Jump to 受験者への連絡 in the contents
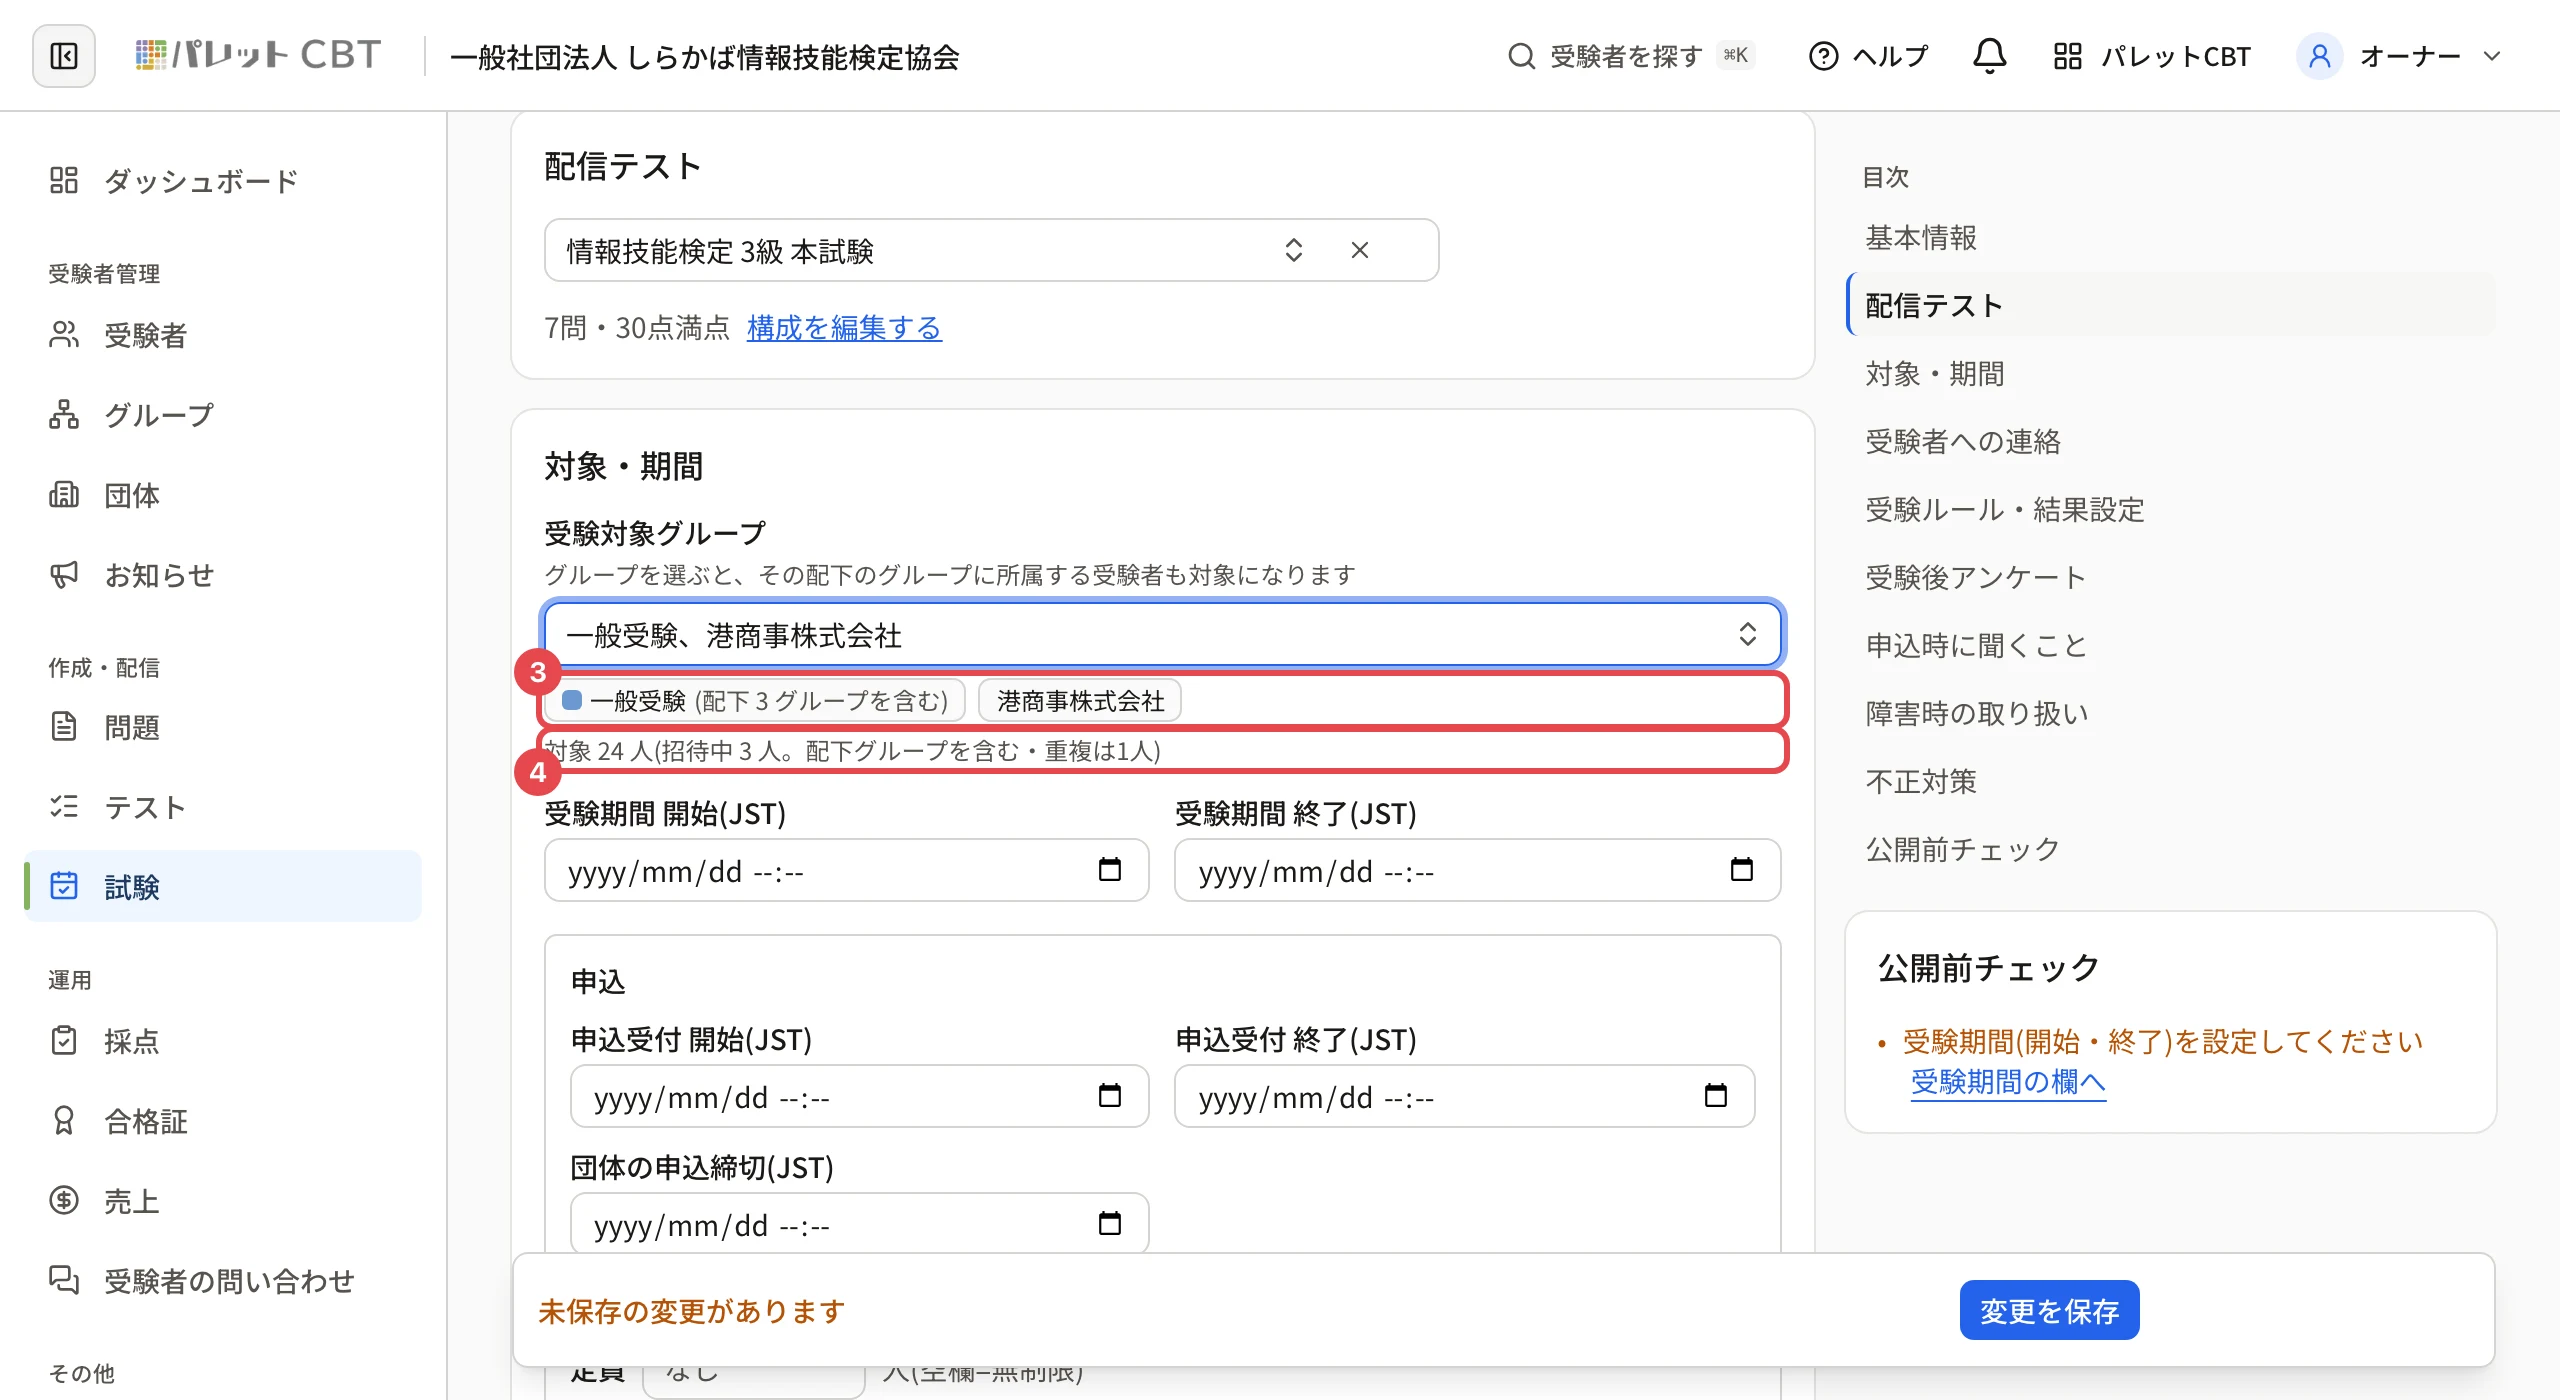The width and height of the screenshot is (2560, 1400). tap(1962, 442)
